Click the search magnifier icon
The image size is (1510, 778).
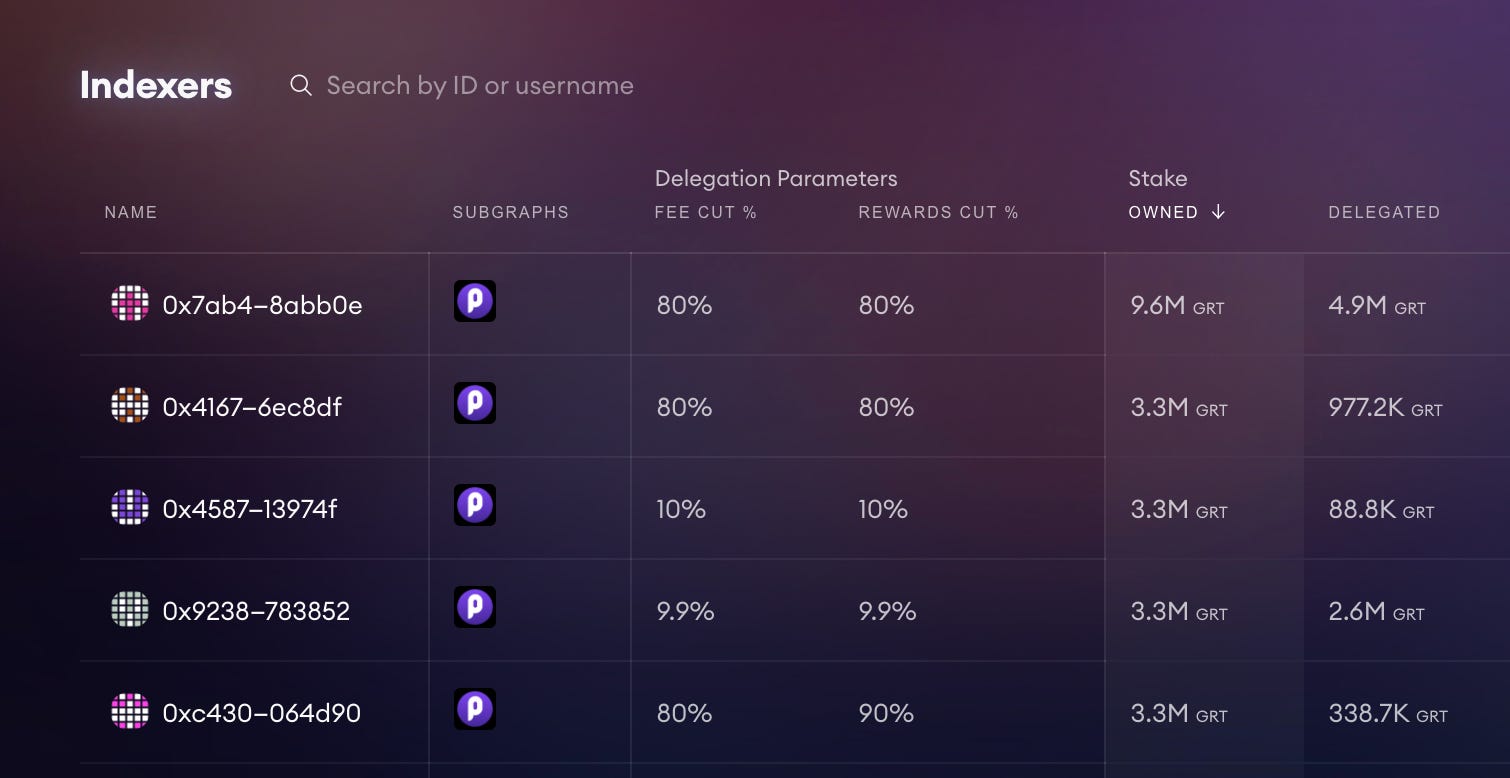pos(300,85)
